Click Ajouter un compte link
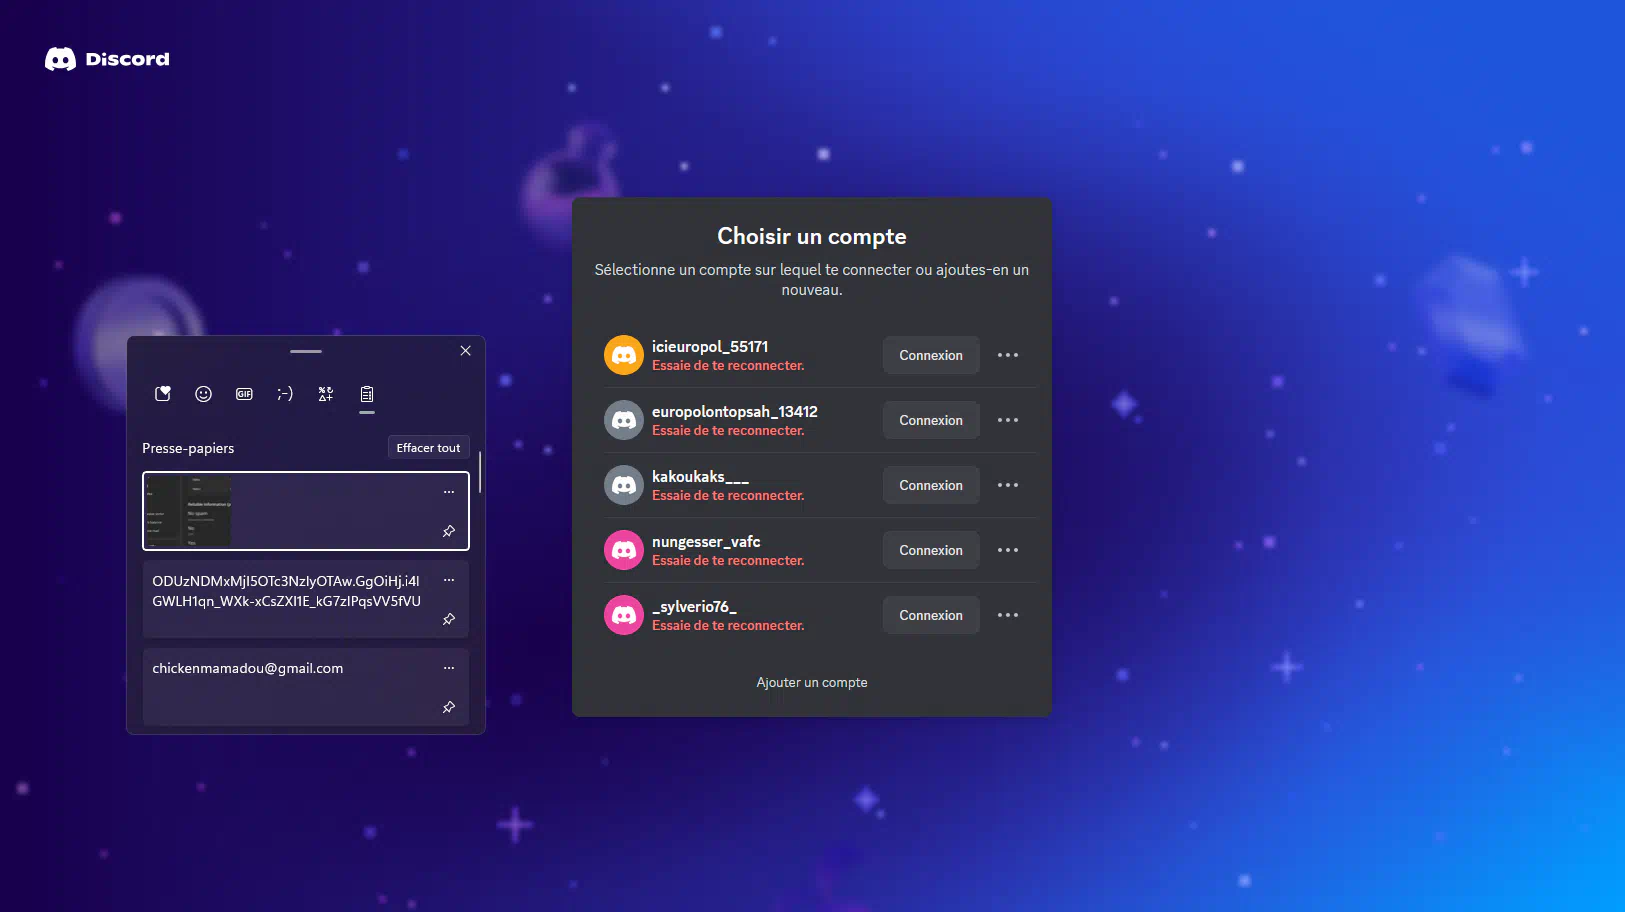This screenshot has height=912, width=1625. point(812,682)
